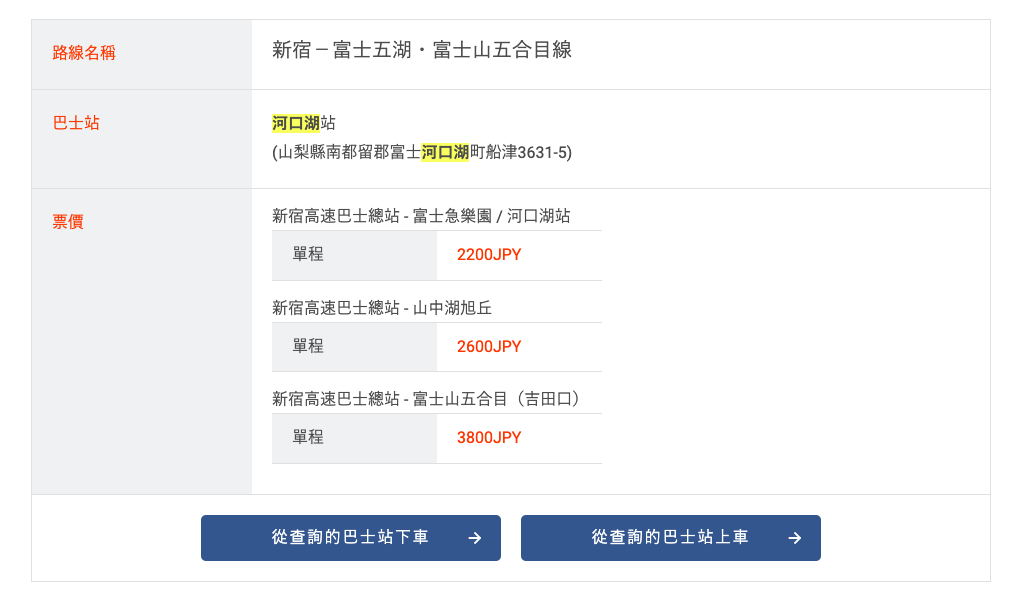Image resolution: width=1009 pixels, height=613 pixels.
Task: Select the 巴士站 row label
Action: tap(76, 123)
